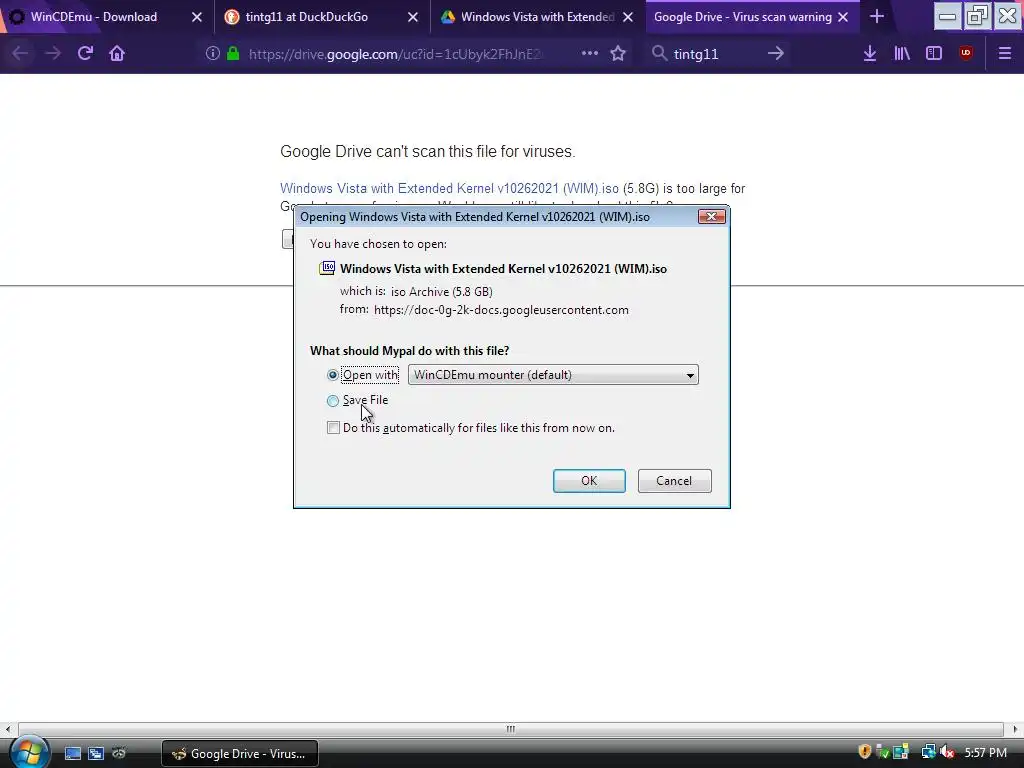Open the 5:57 PM system clock

pyautogui.click(x=985, y=753)
